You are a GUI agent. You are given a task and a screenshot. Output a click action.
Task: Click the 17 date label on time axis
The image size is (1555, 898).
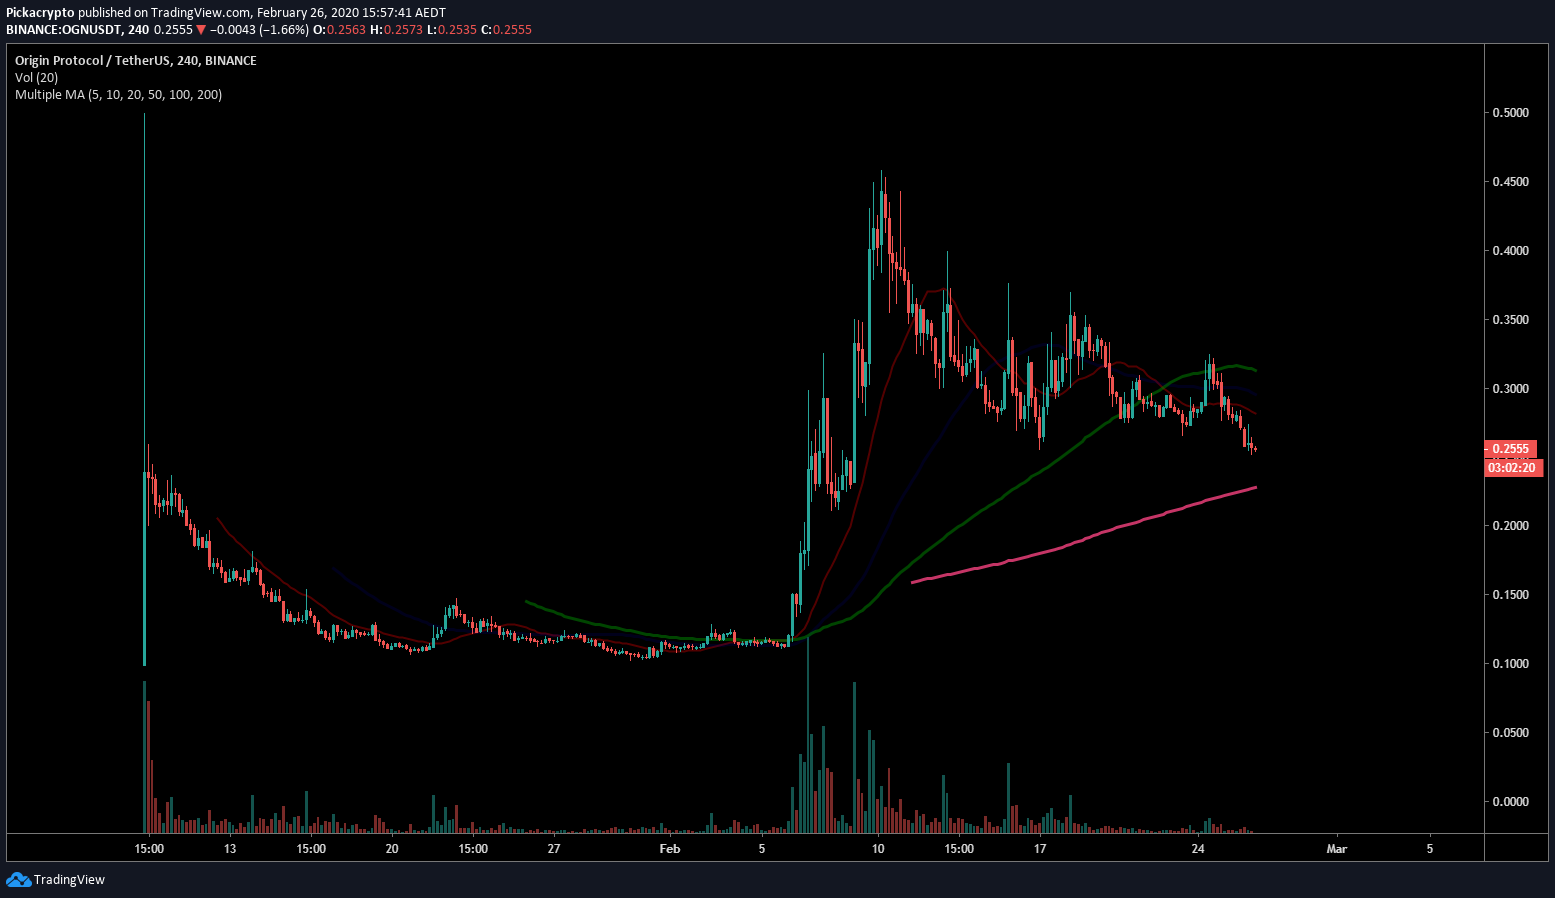[x=1040, y=849]
